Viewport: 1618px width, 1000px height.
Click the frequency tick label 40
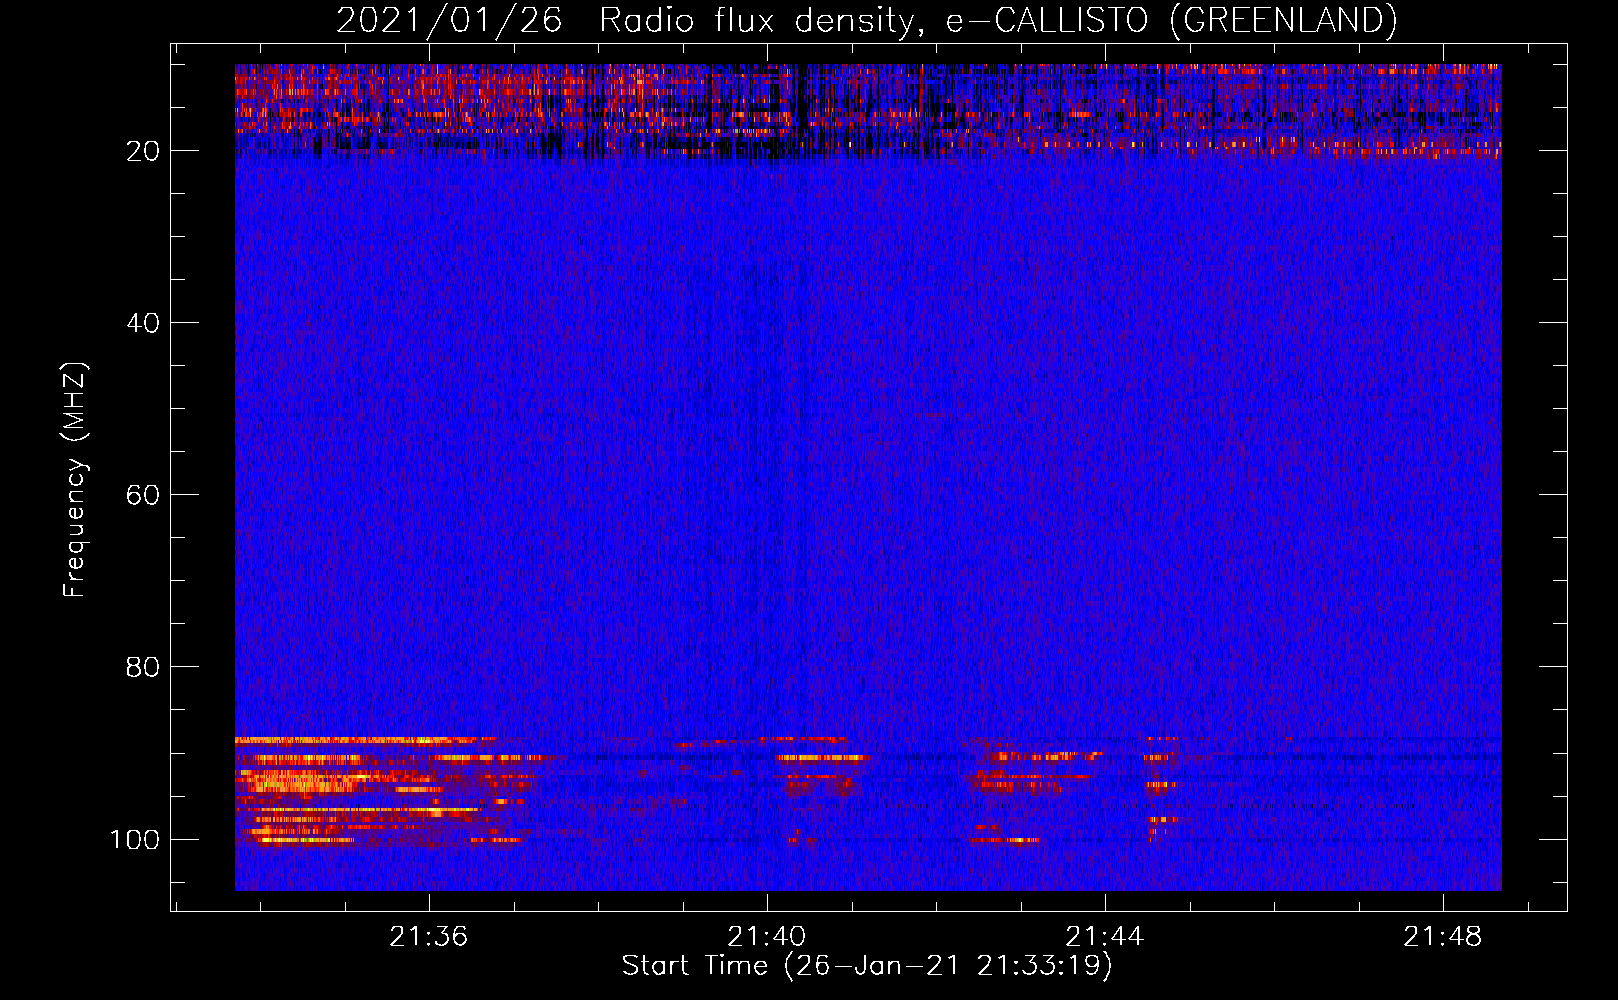coord(143,323)
